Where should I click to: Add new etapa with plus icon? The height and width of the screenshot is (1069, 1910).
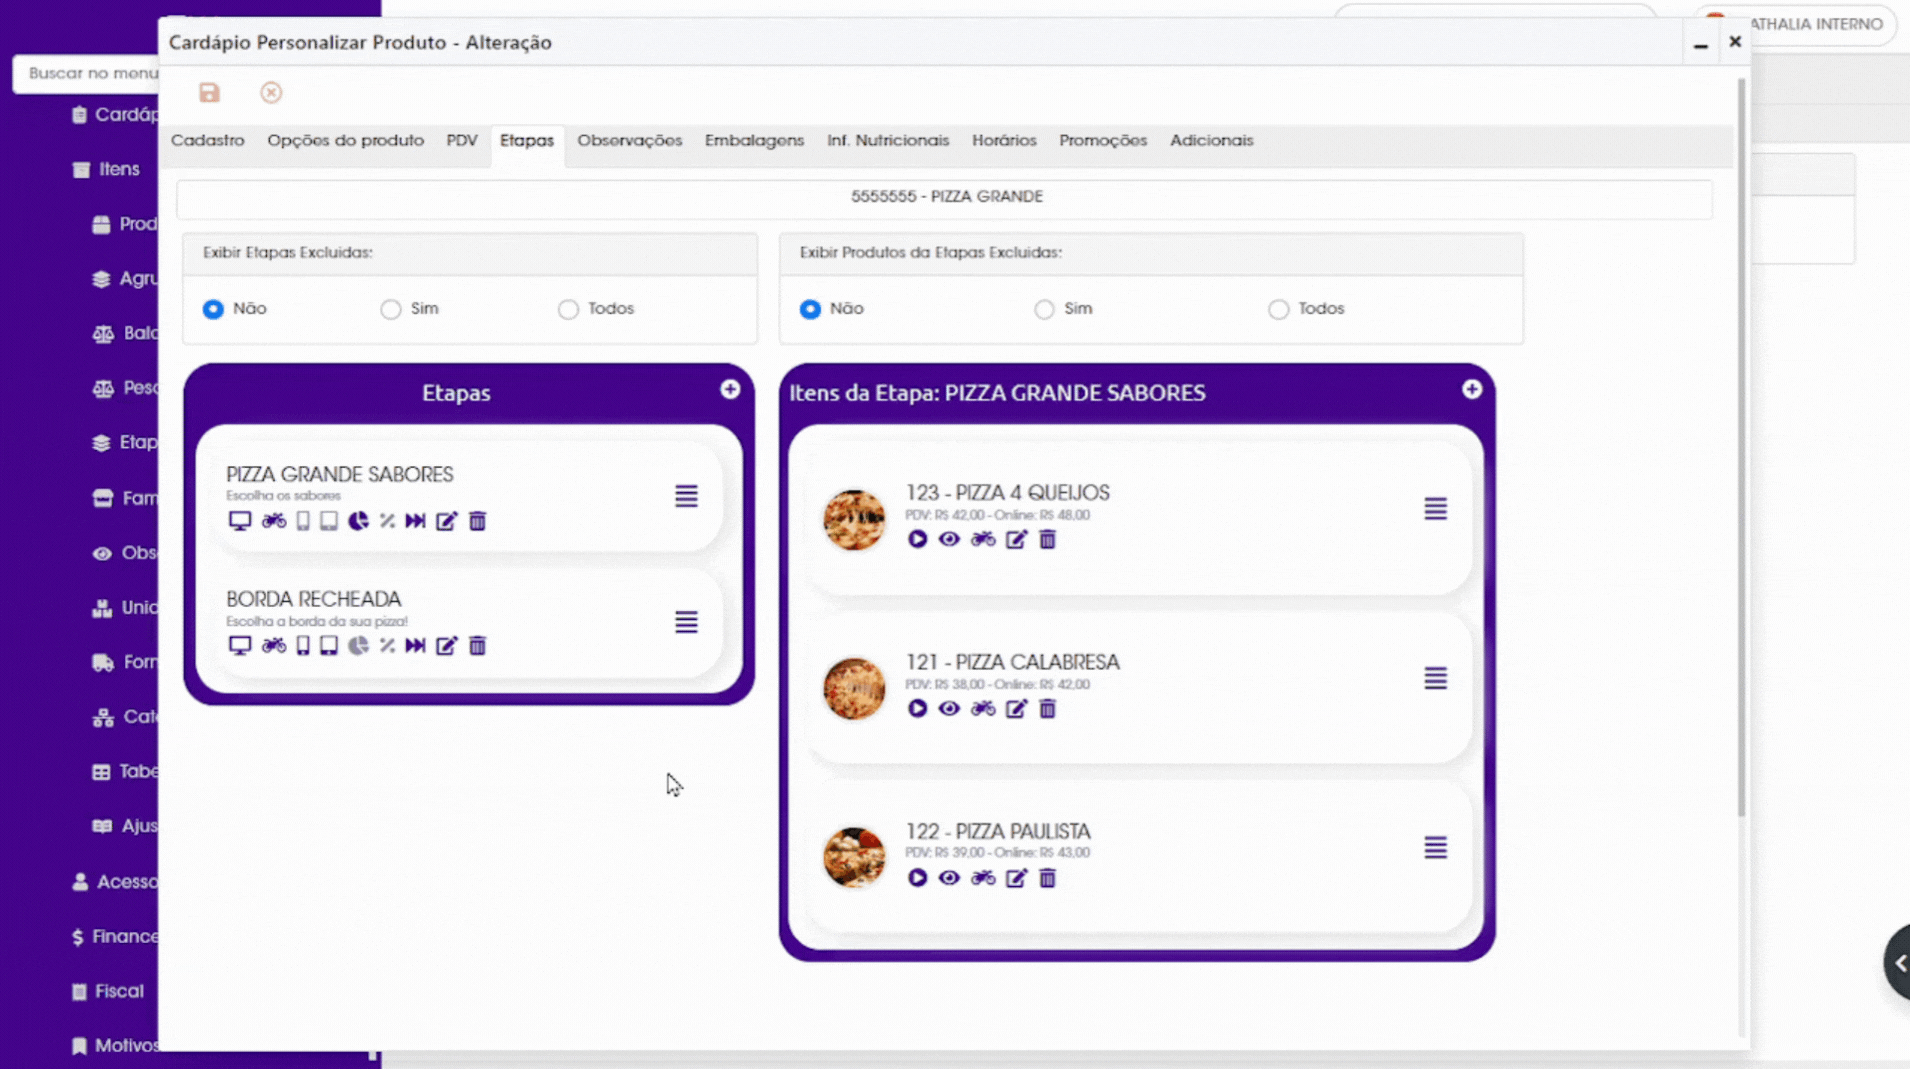point(730,389)
